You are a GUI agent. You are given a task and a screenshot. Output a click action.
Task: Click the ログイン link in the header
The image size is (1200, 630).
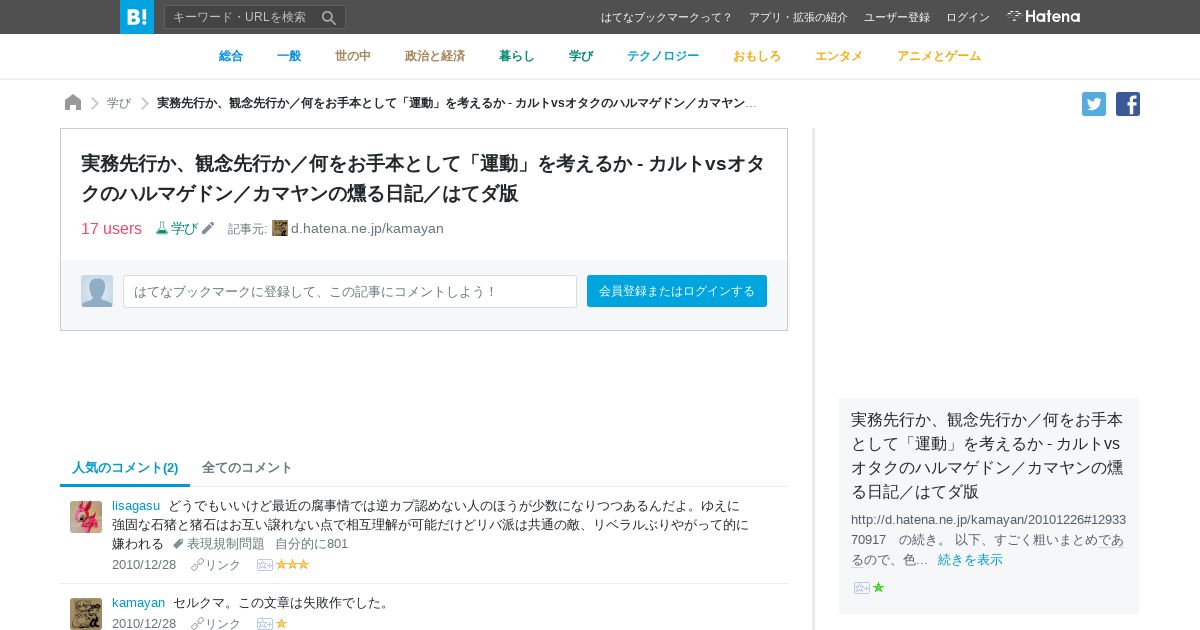click(968, 17)
